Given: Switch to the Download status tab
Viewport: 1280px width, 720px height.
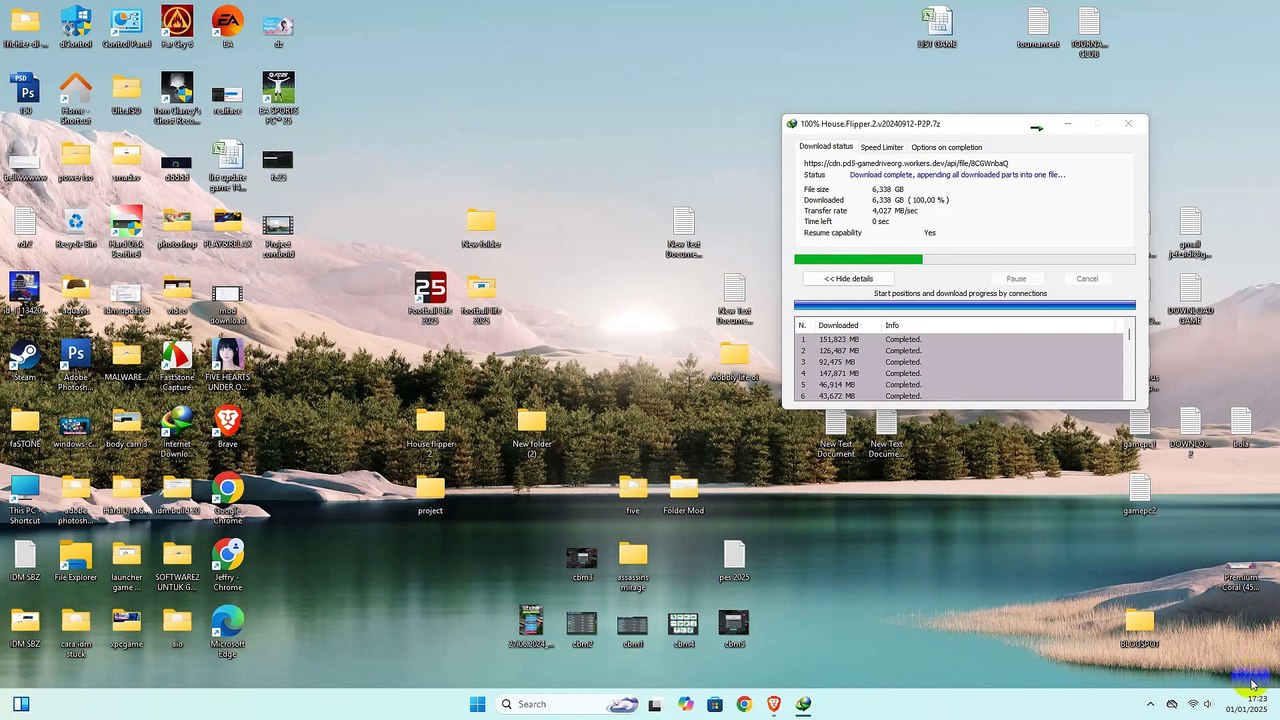Looking at the screenshot, I should click(826, 147).
